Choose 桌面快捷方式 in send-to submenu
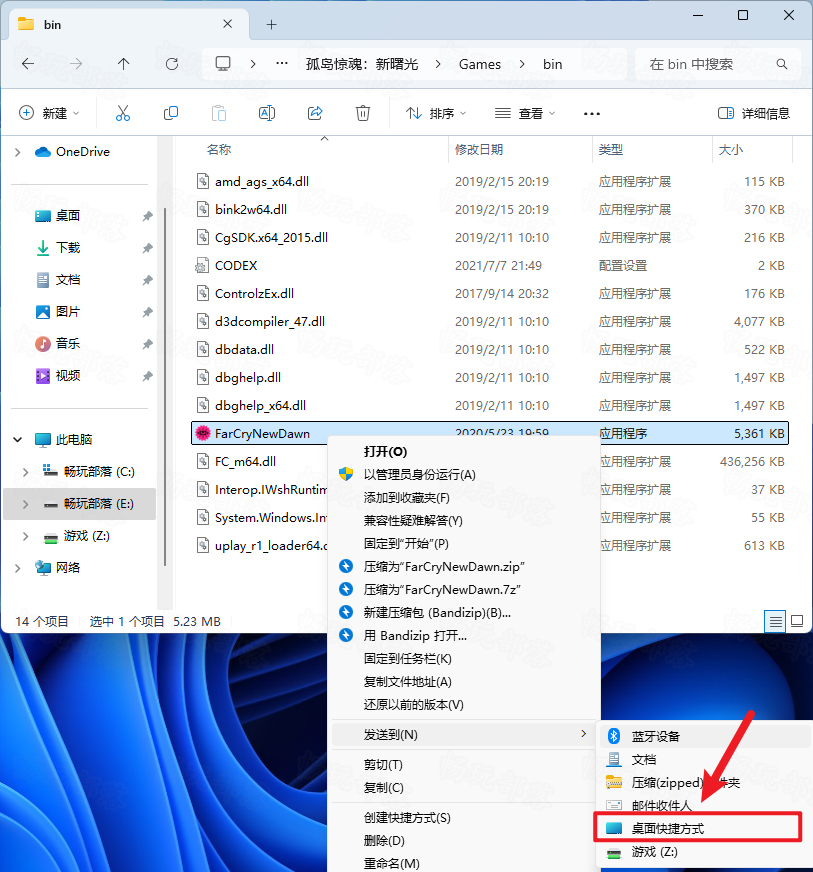The width and height of the screenshot is (813, 872). click(x=698, y=829)
